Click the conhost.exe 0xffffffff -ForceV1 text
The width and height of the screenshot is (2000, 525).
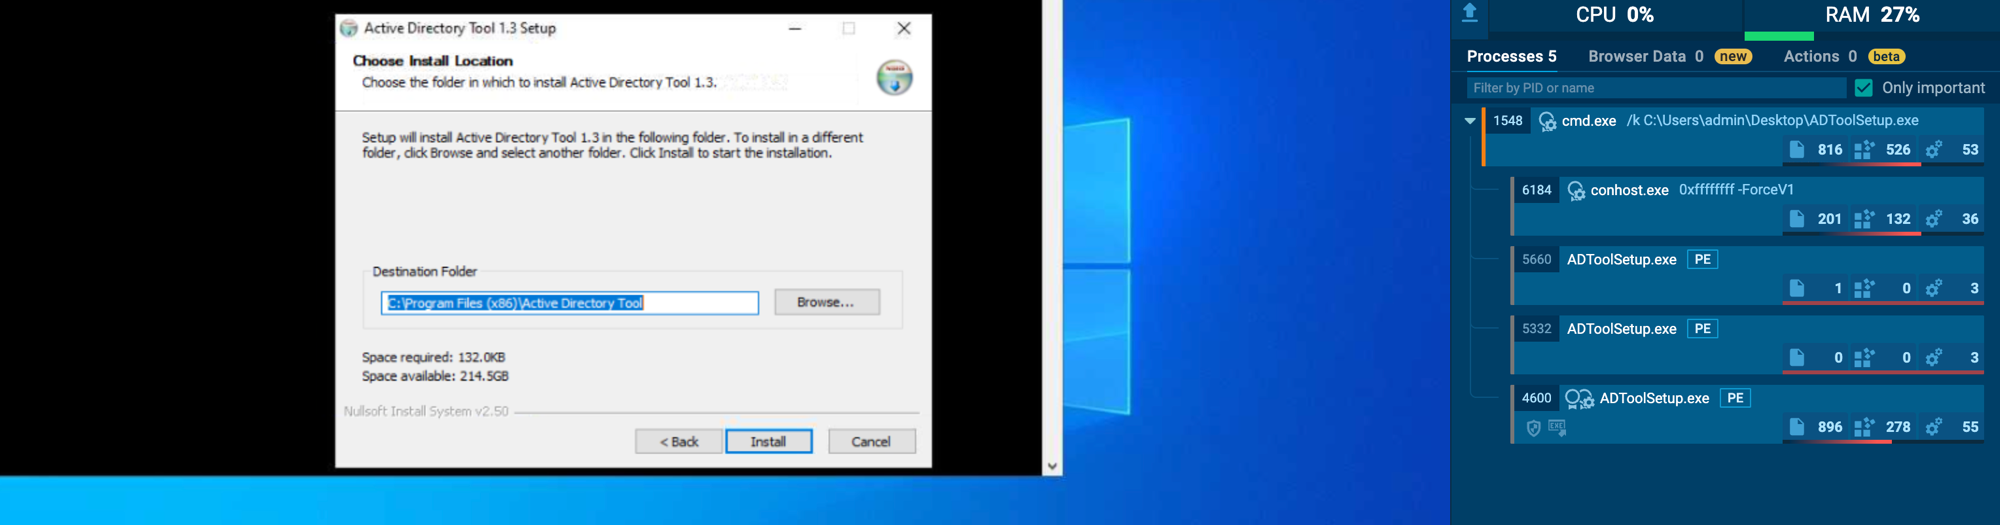1692,190
